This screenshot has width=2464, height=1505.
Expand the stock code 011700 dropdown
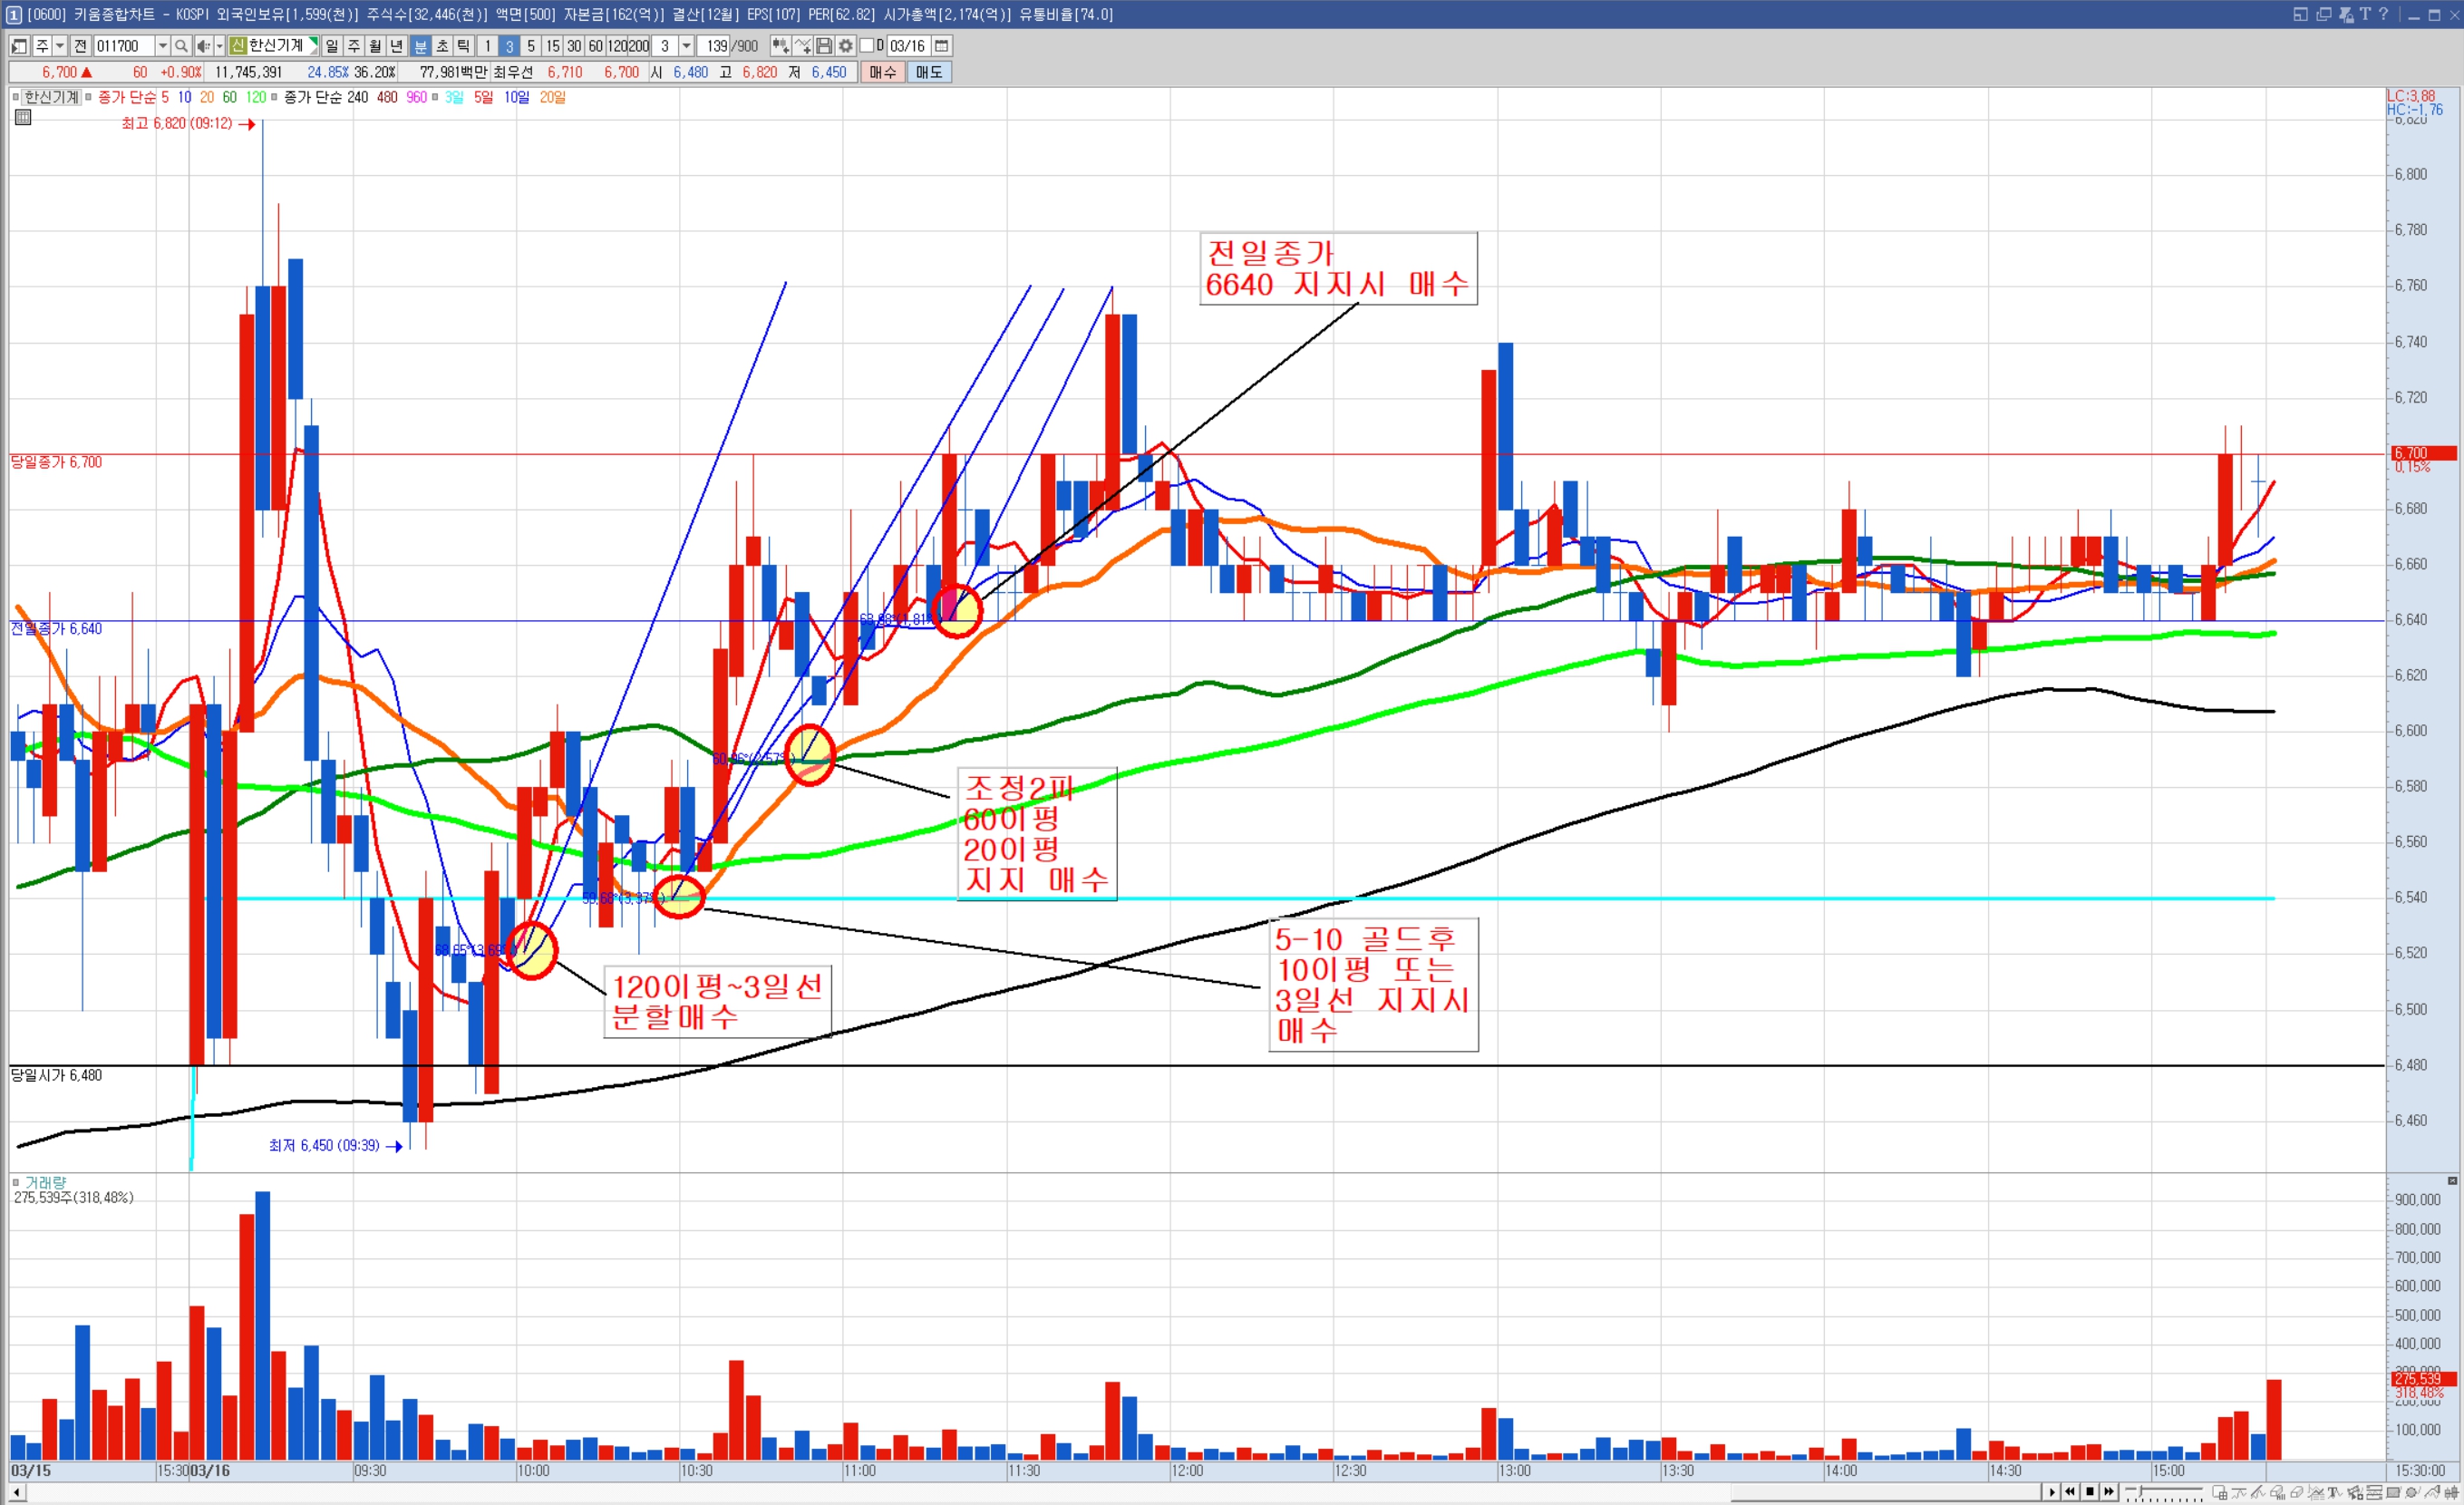click(163, 46)
